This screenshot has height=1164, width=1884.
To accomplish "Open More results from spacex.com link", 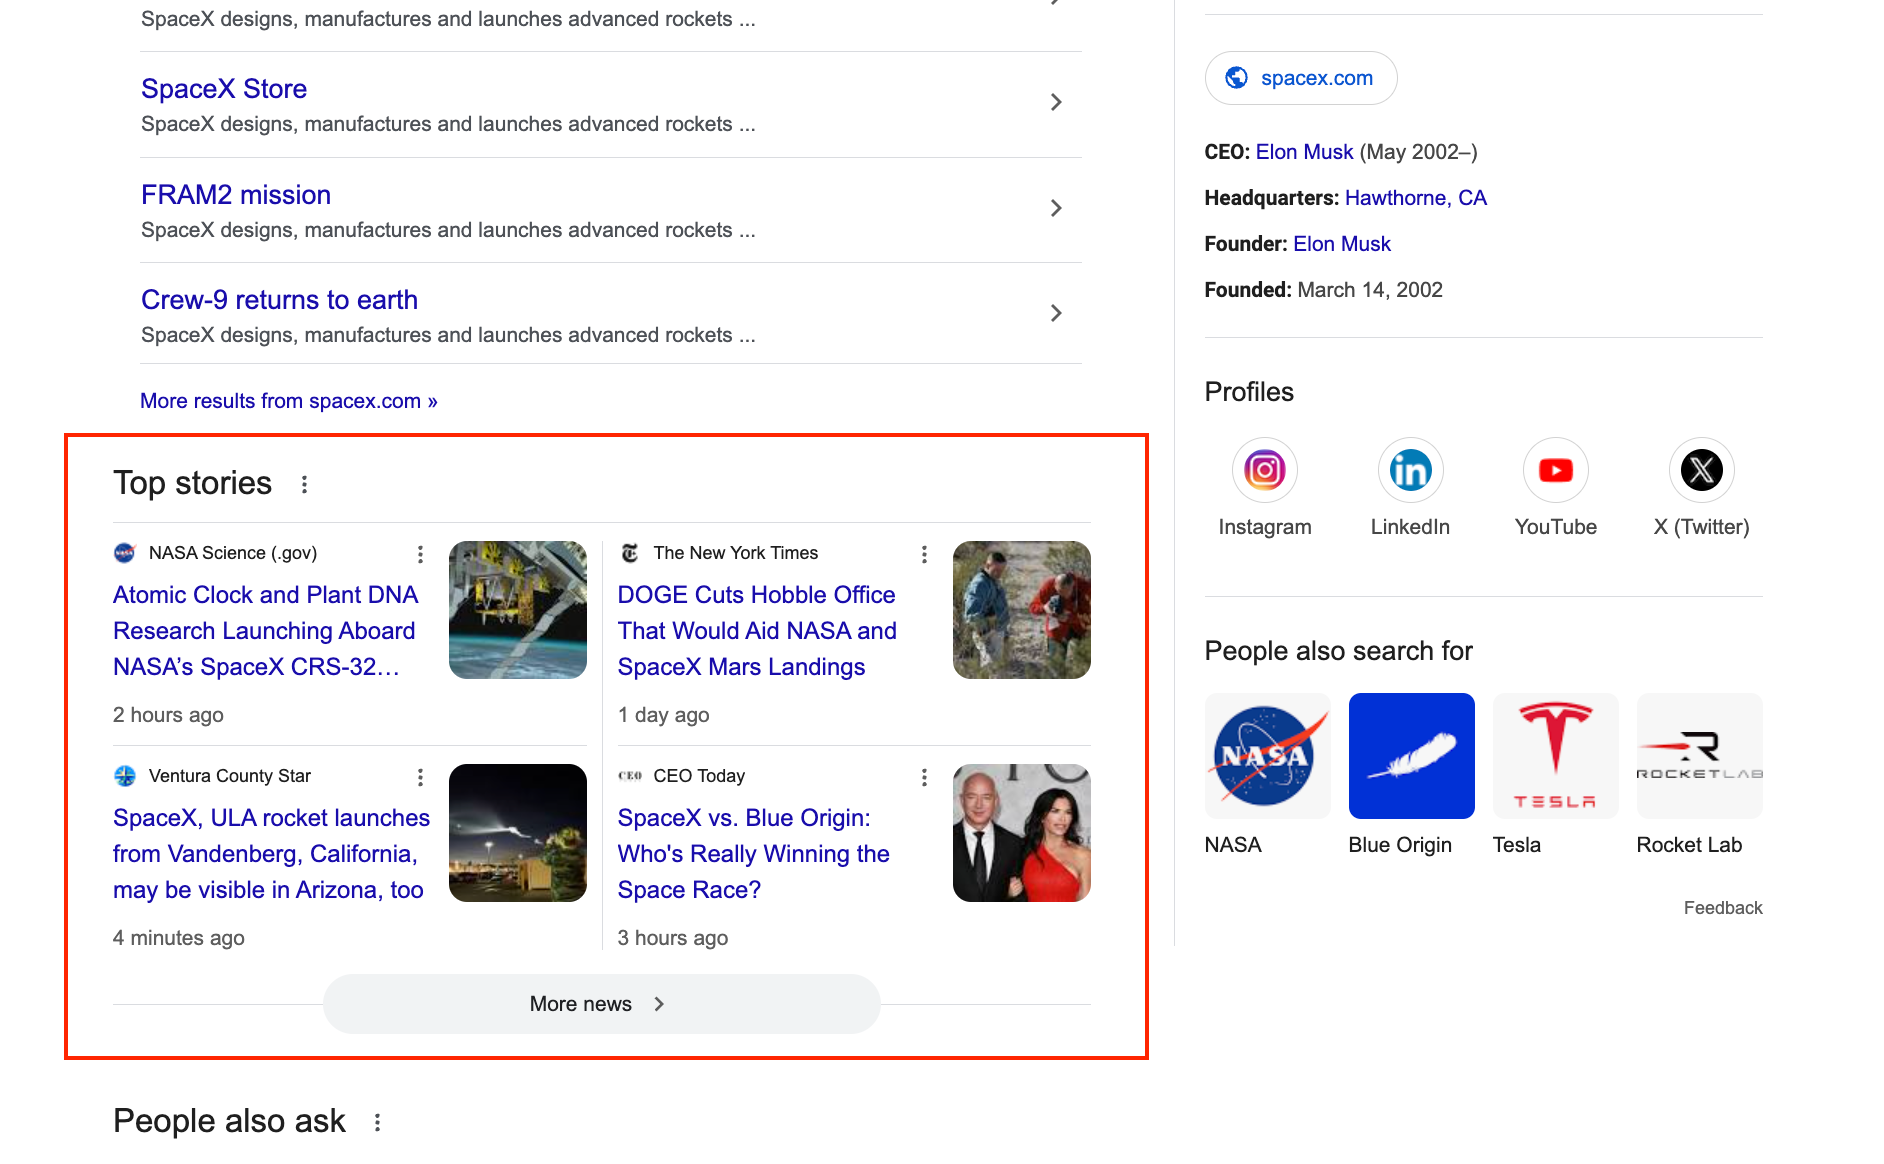I will 288,401.
